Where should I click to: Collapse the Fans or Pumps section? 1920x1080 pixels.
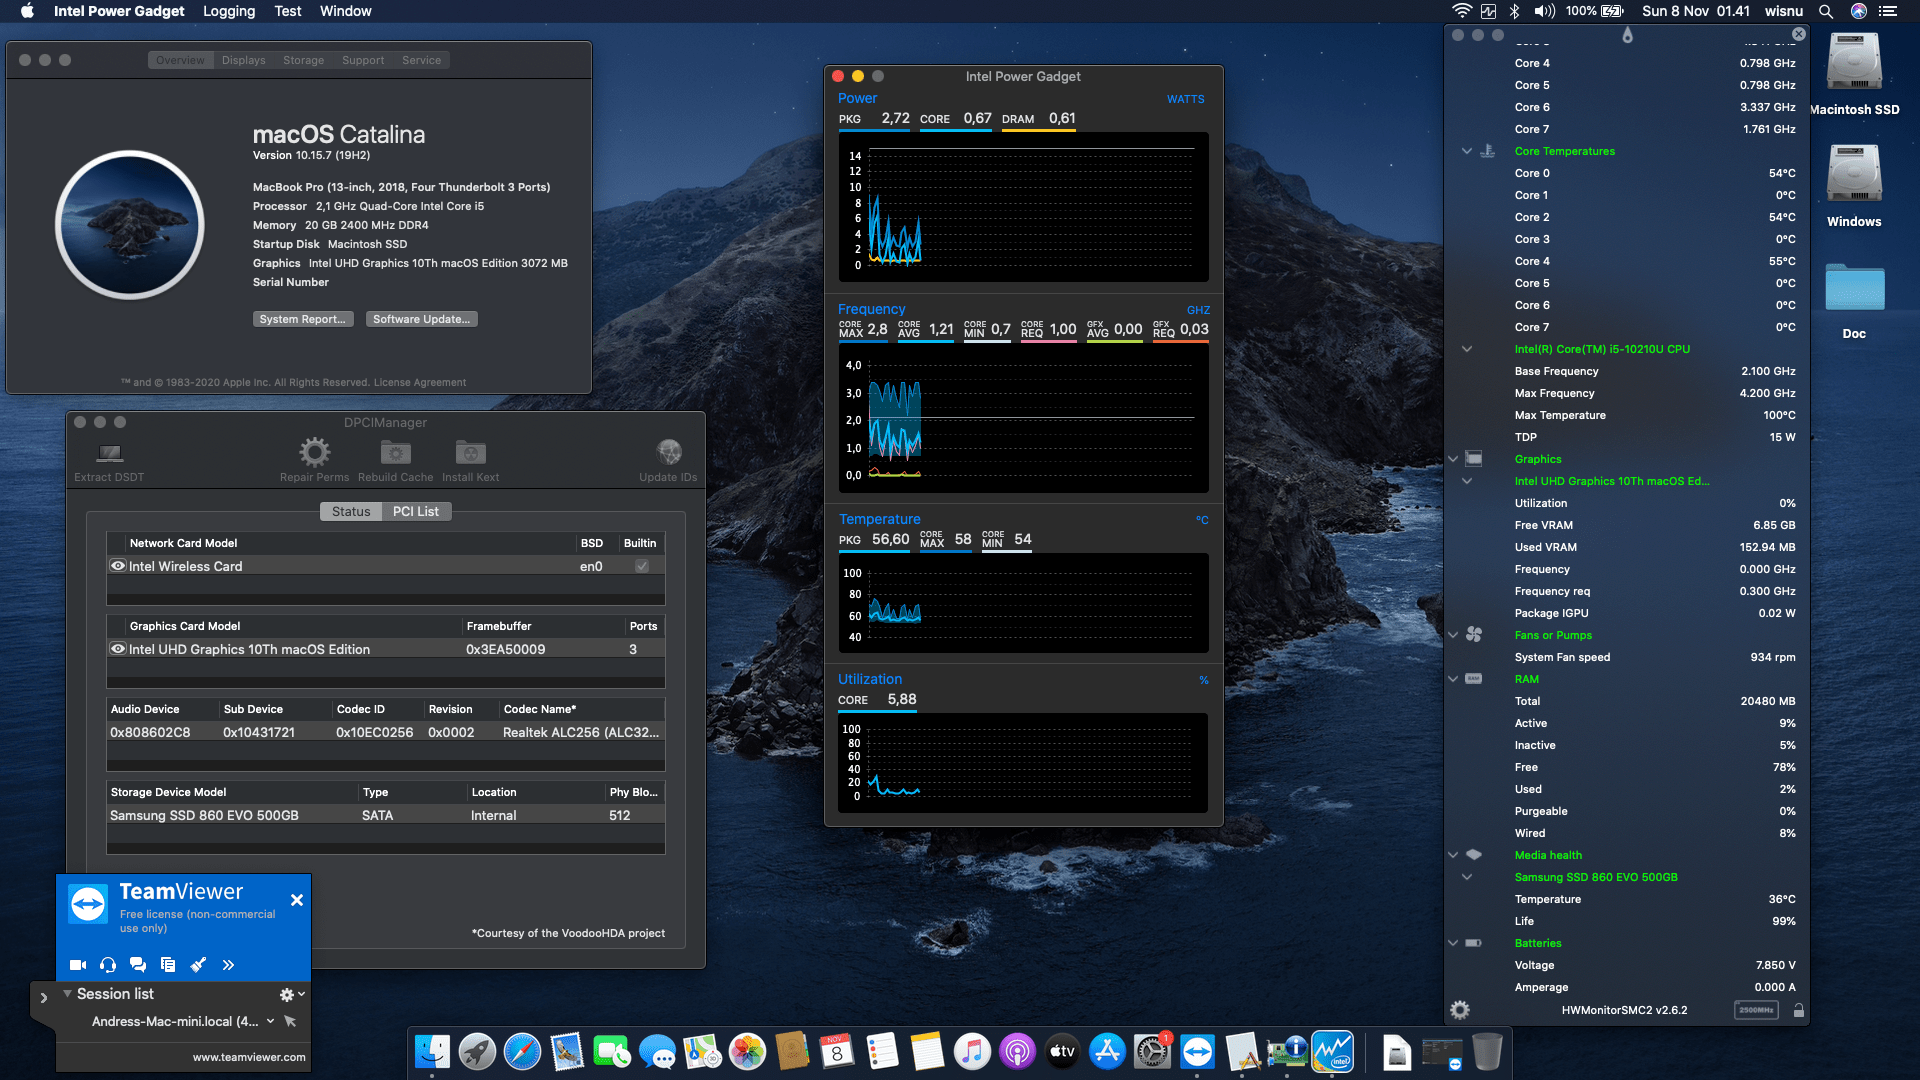pos(1453,635)
